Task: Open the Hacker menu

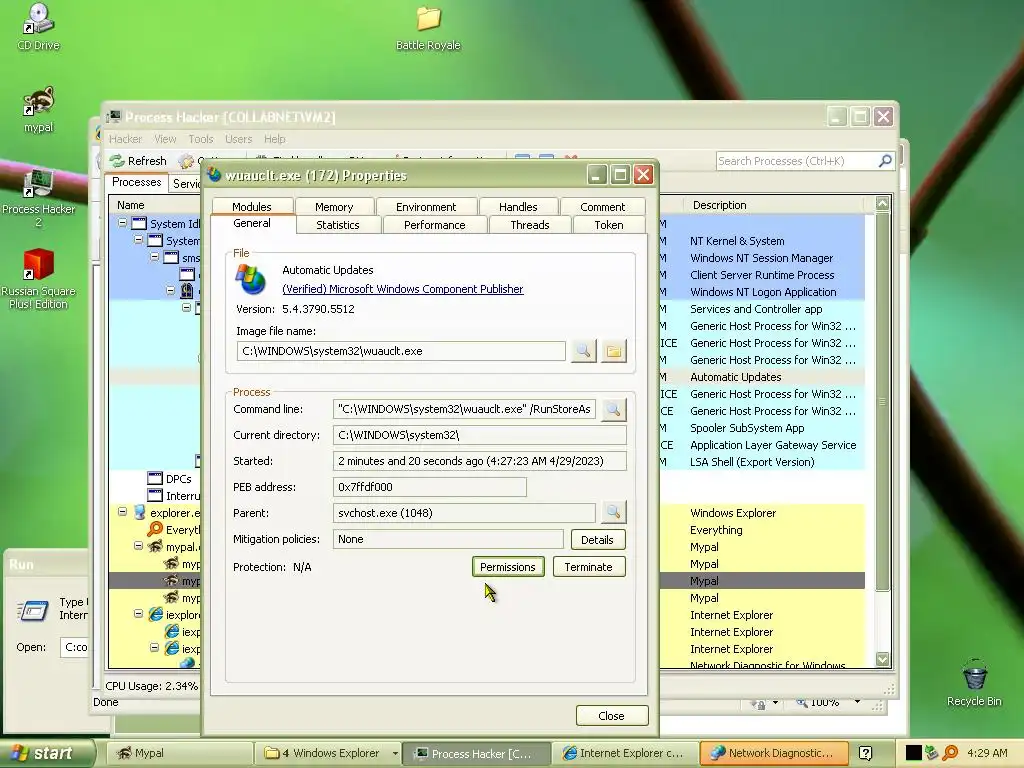Action: tap(125, 139)
